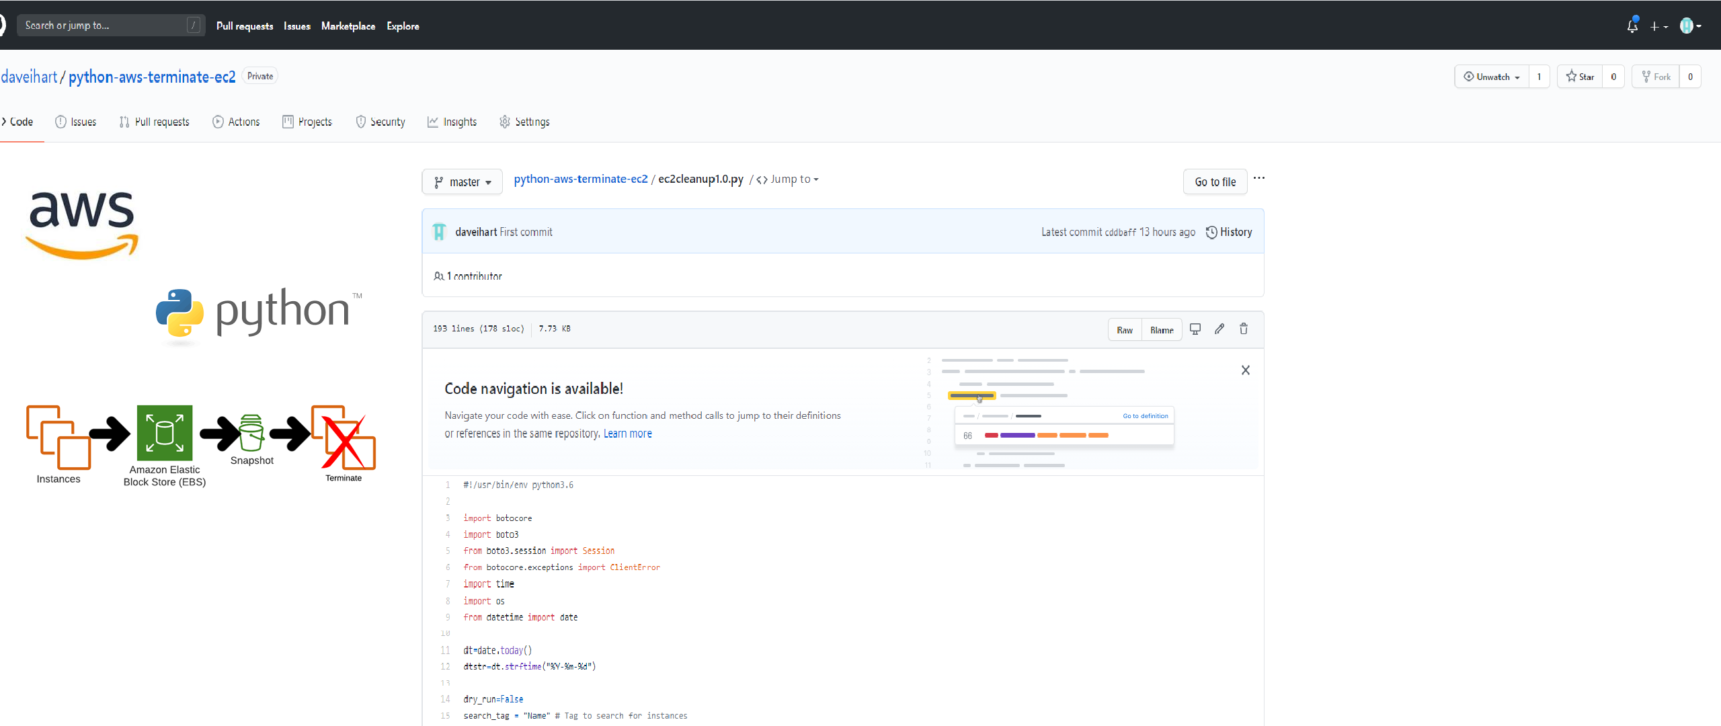This screenshot has height=726, width=1721.
Task: Dismiss the Code navigation banner
Action: pos(1245,370)
